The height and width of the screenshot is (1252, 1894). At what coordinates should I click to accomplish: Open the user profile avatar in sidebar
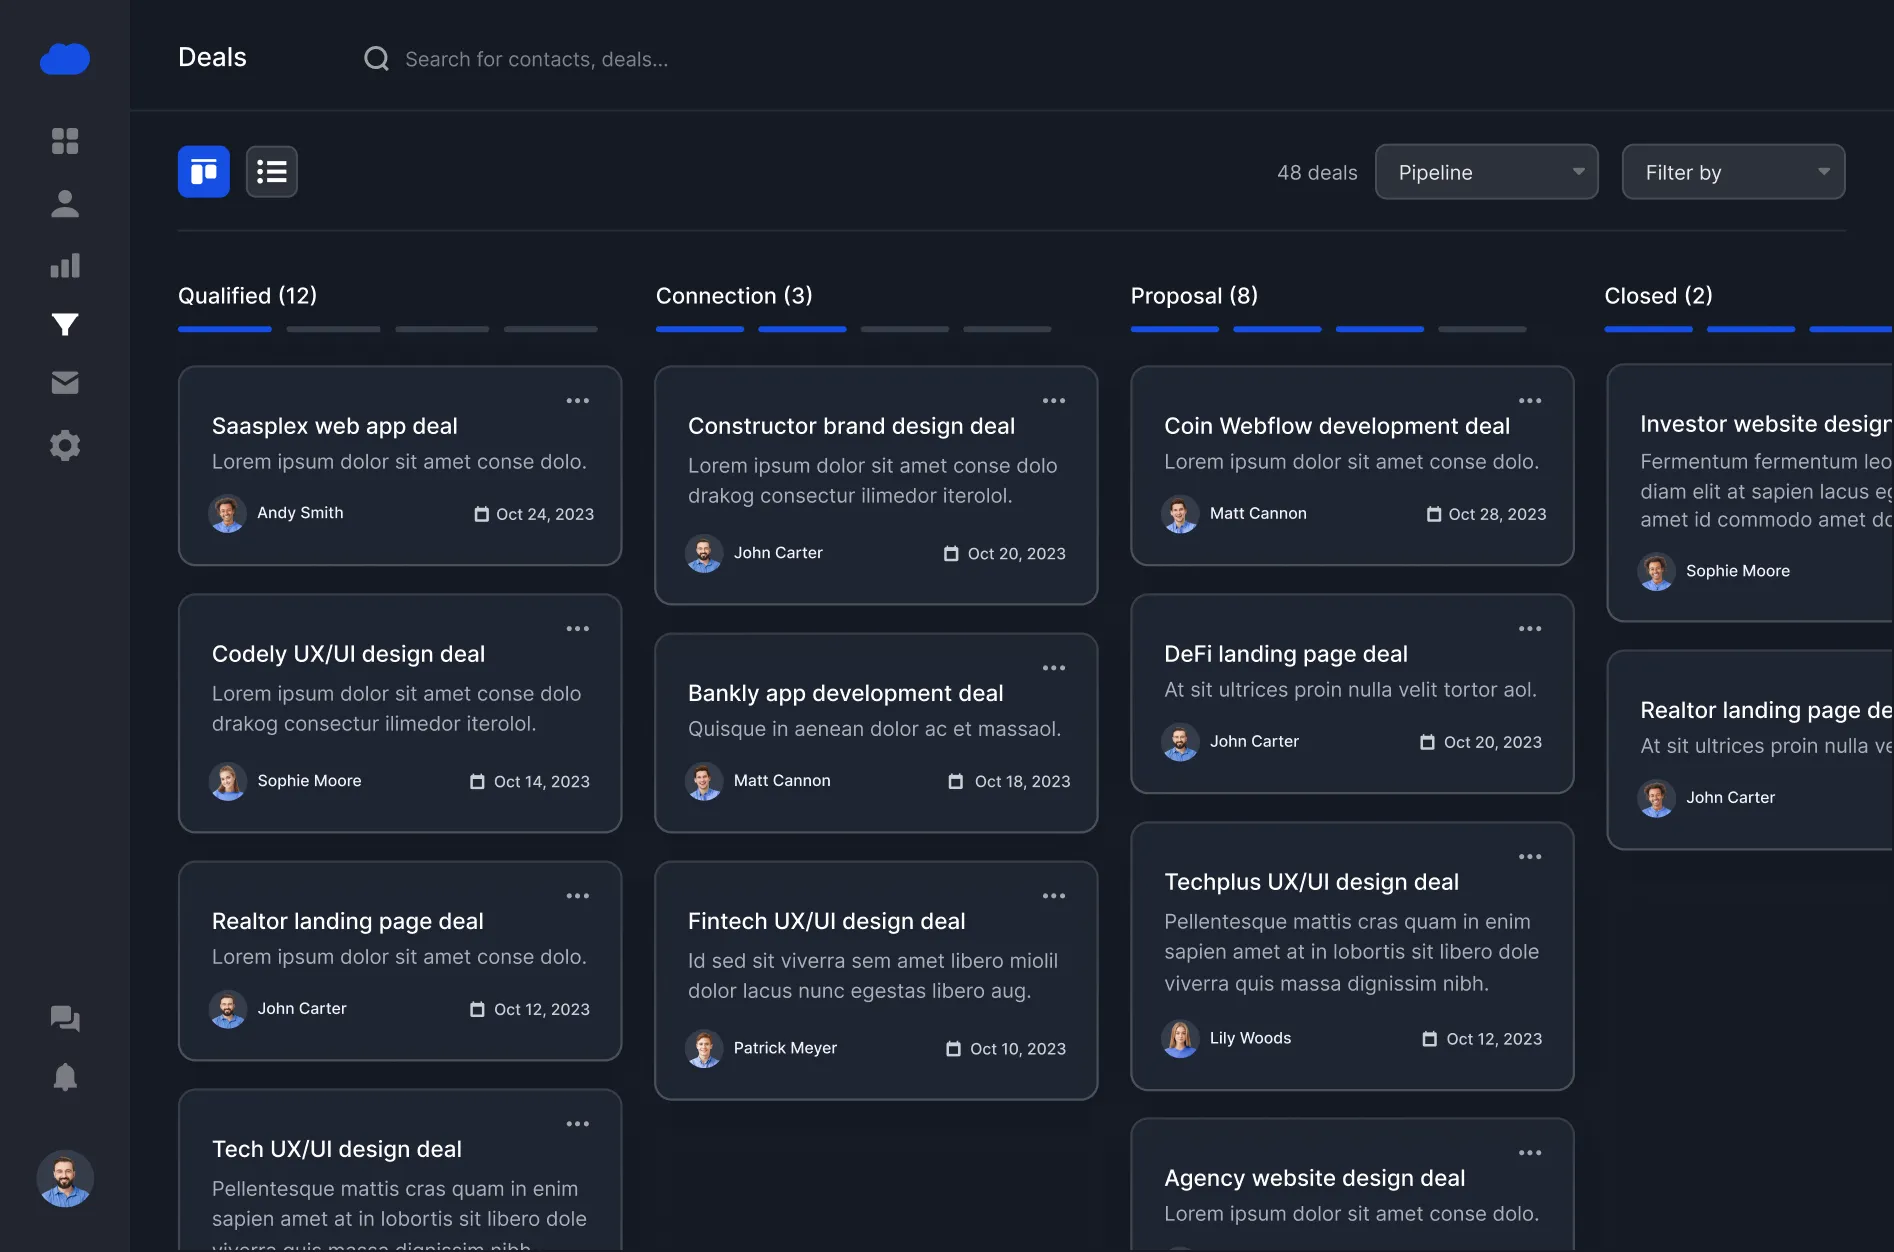pyautogui.click(x=65, y=1178)
